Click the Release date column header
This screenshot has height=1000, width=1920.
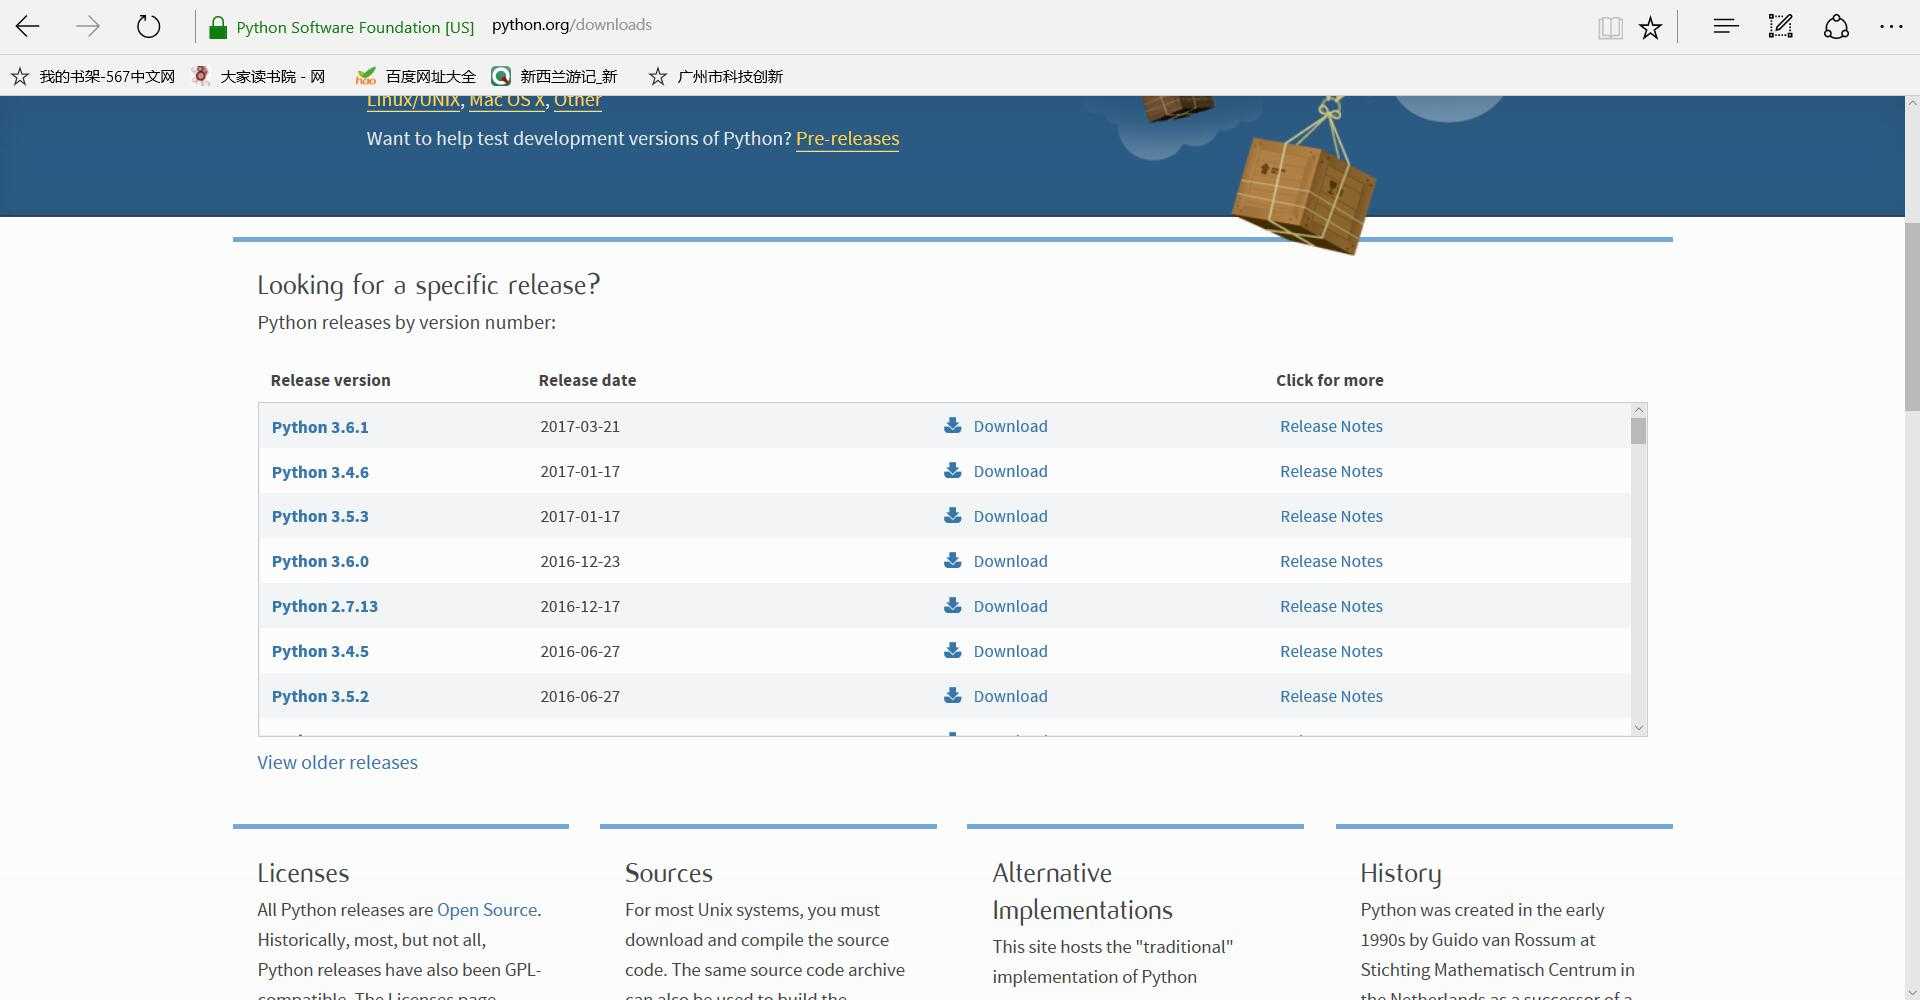click(587, 380)
